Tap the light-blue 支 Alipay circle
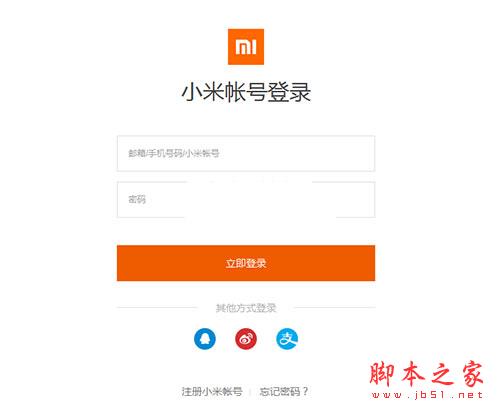The image size is (500, 411). point(287,339)
